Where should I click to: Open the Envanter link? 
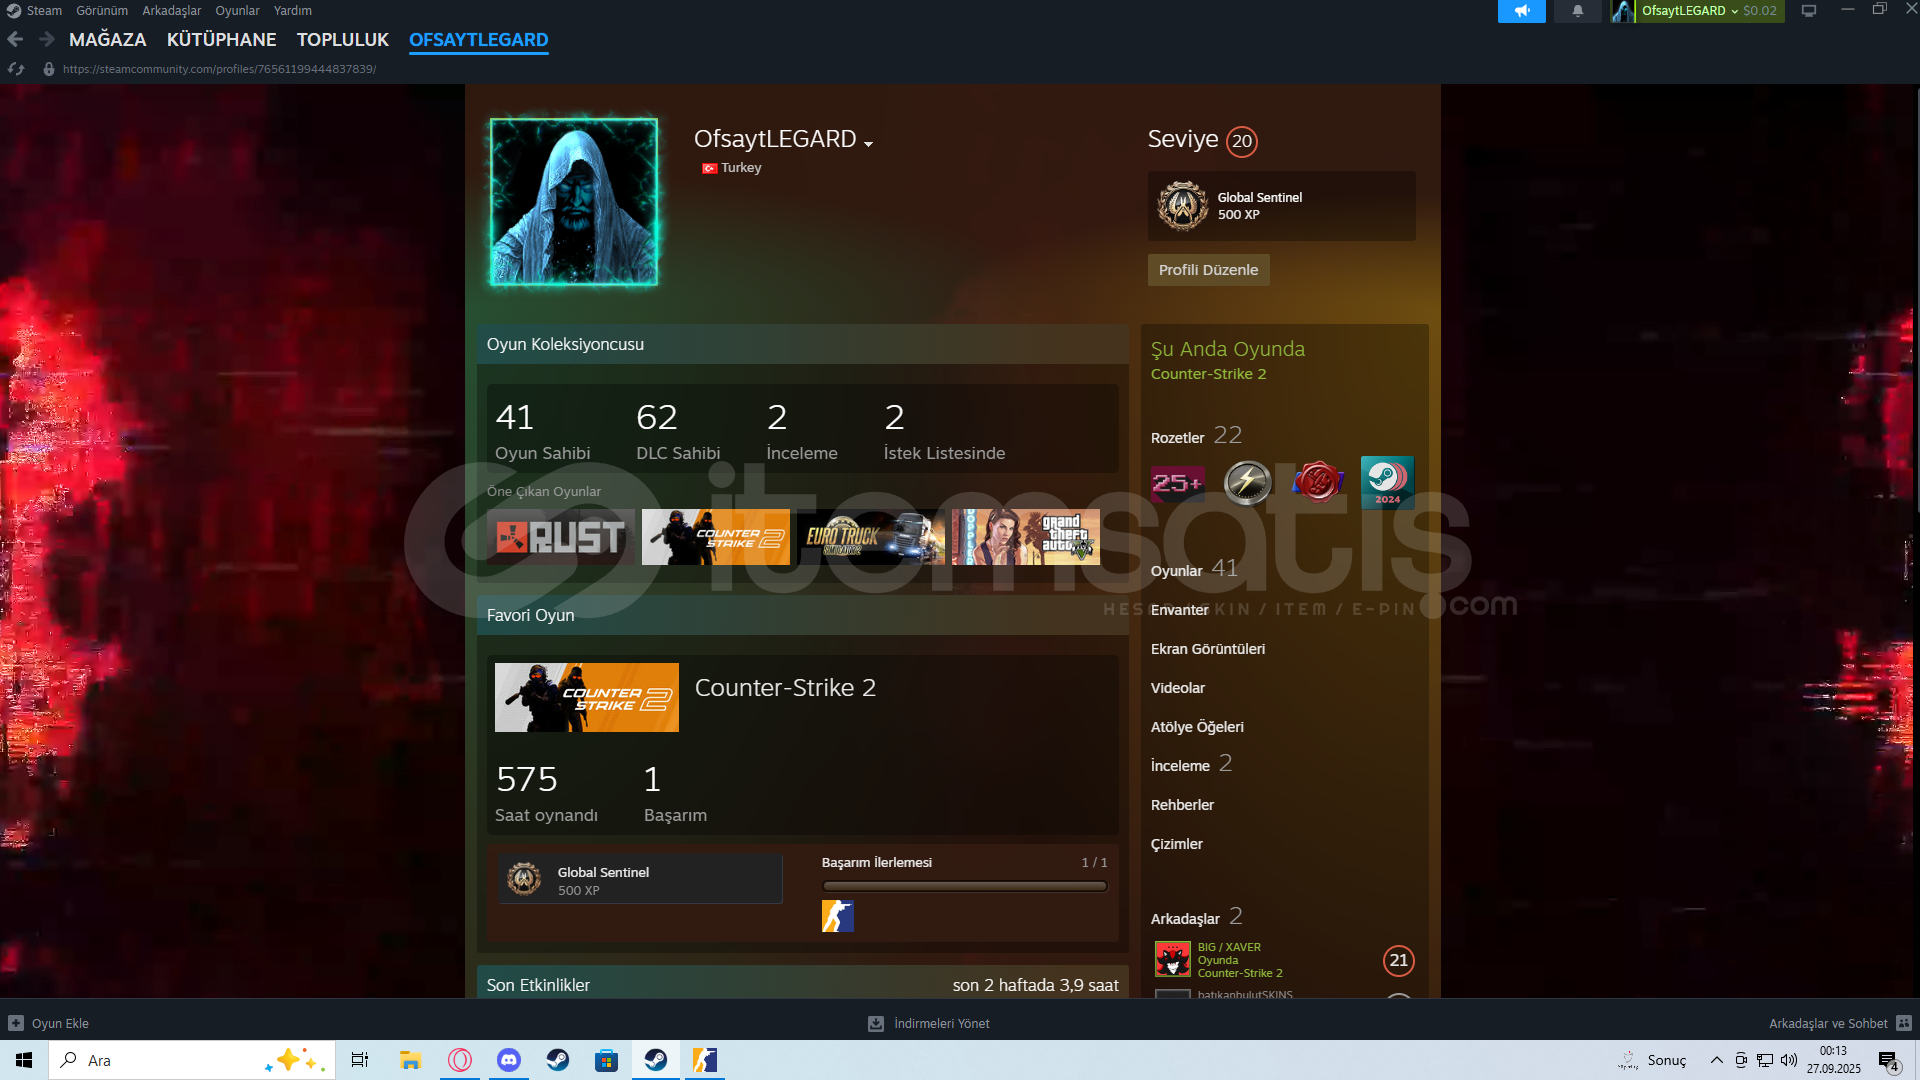click(x=1179, y=610)
